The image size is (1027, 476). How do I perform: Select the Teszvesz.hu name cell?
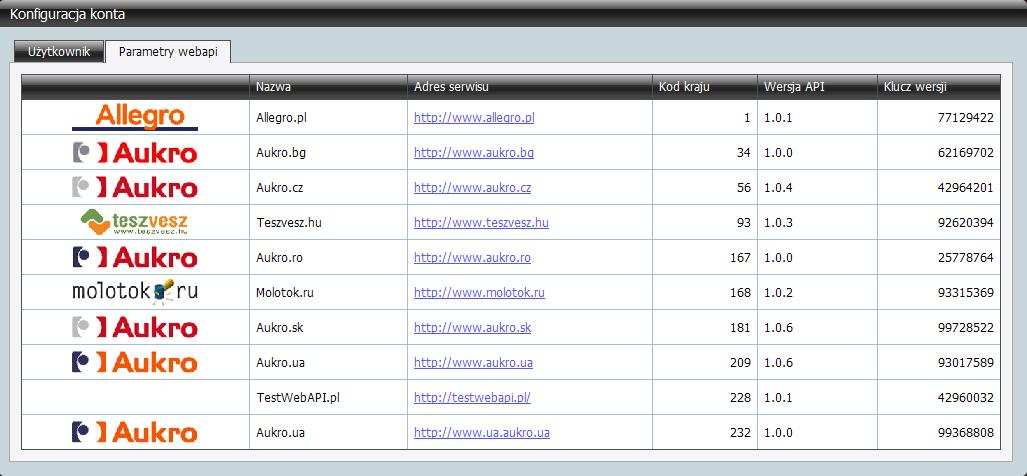328,223
